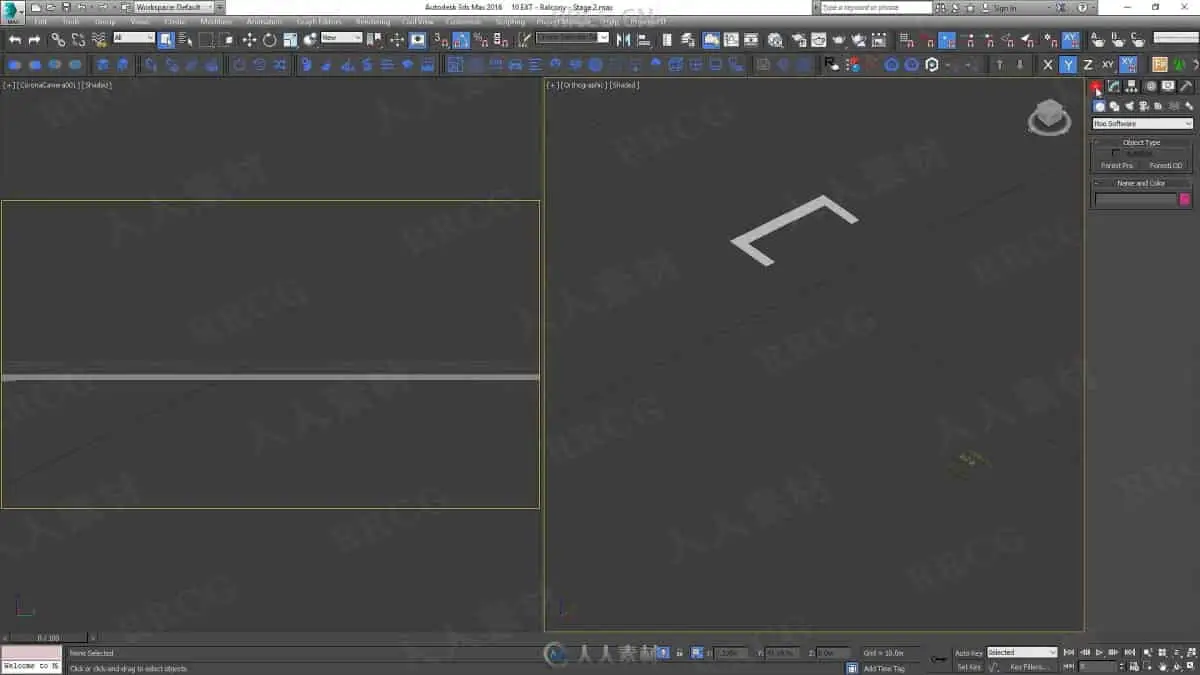The height and width of the screenshot is (675, 1200).
Task: Toggle Window/Crossing selection mode
Action: pos(226,40)
